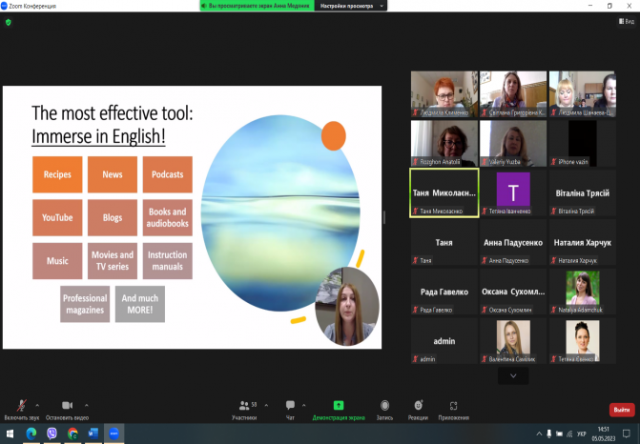Expand the arrow next to Чат
Image resolution: width=640 pixels, height=444 pixels.
(304, 405)
